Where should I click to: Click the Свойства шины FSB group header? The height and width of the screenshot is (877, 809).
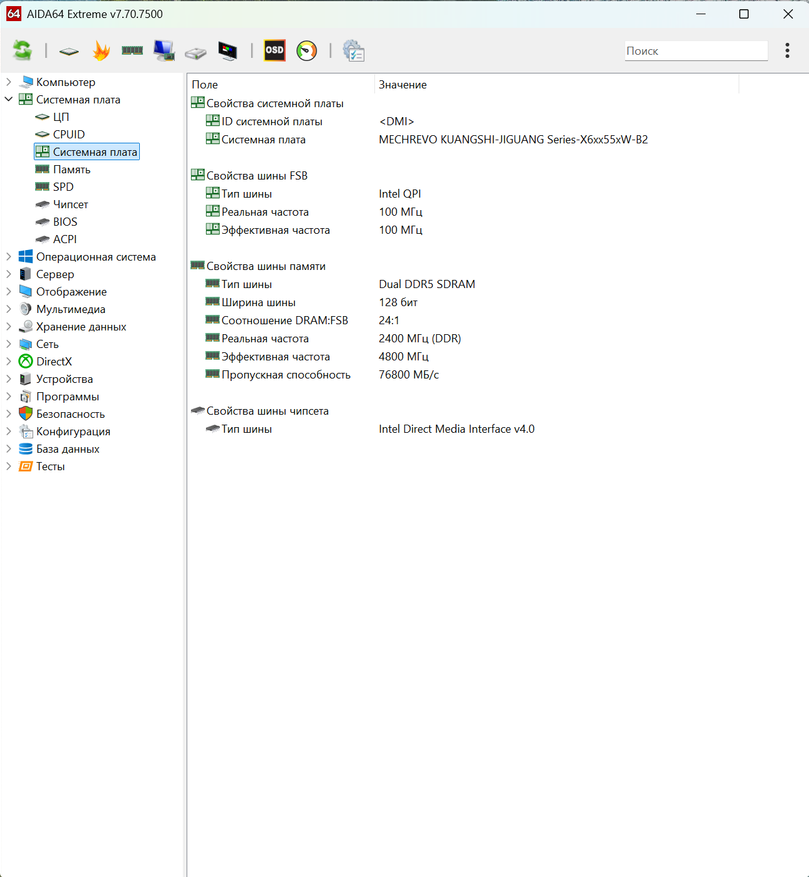coord(257,176)
